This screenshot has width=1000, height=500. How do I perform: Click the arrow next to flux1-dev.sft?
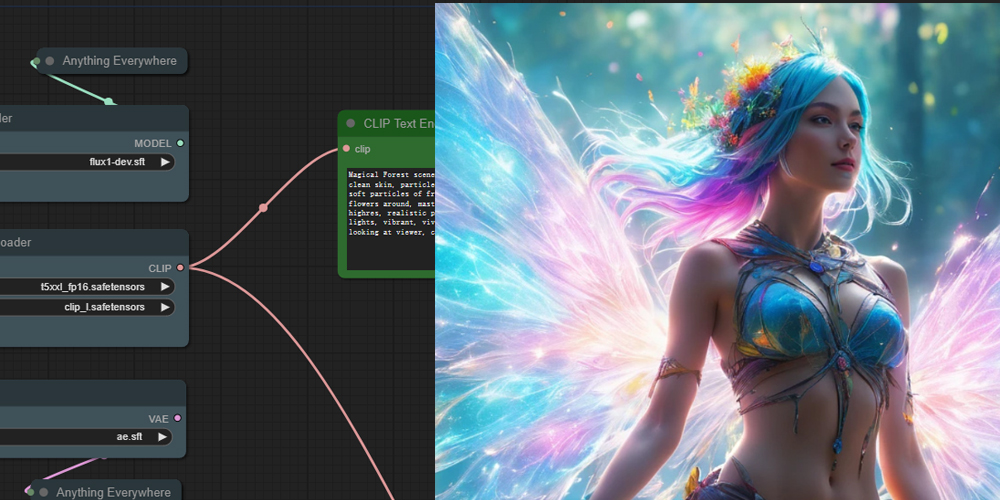(165, 162)
